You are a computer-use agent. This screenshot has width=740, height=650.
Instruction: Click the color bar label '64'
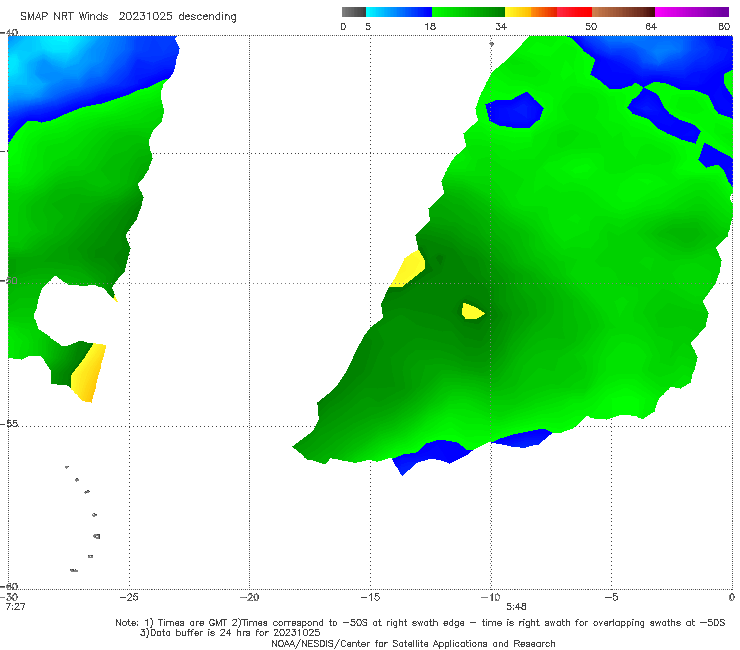pos(651,27)
